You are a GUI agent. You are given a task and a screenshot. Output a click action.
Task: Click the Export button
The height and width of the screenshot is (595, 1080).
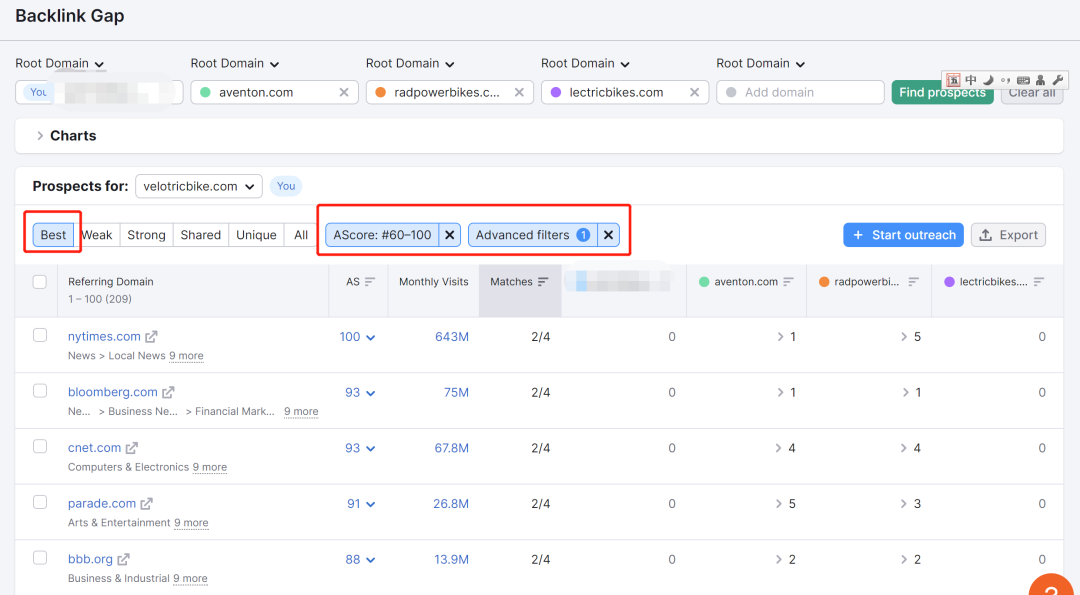[x=1008, y=235]
